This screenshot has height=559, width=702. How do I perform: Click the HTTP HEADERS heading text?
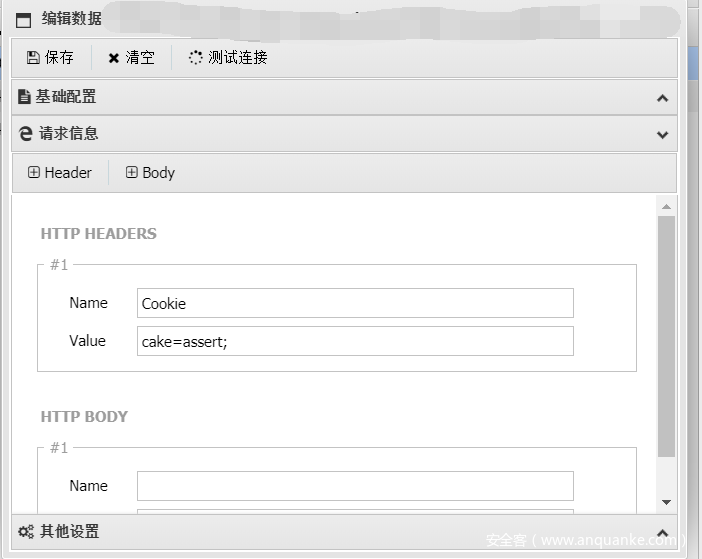(98, 234)
